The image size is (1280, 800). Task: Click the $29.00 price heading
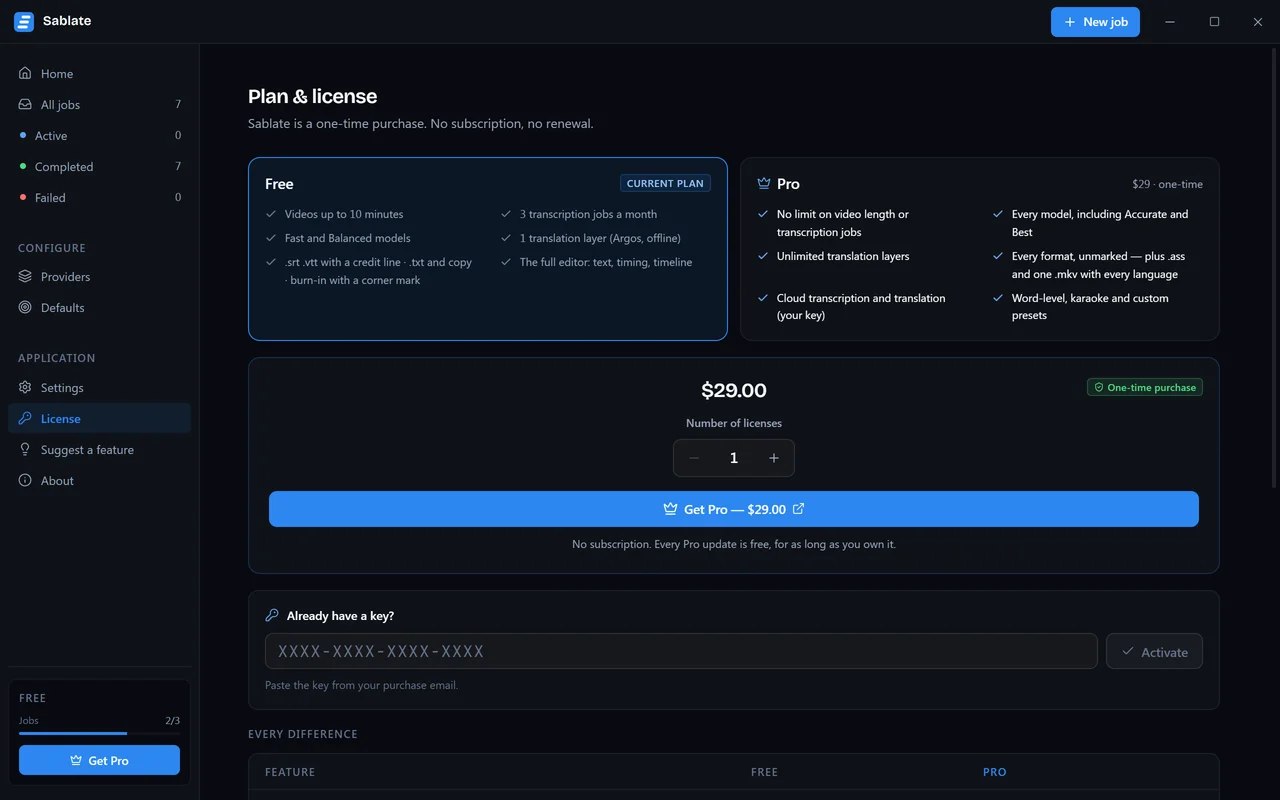click(734, 390)
